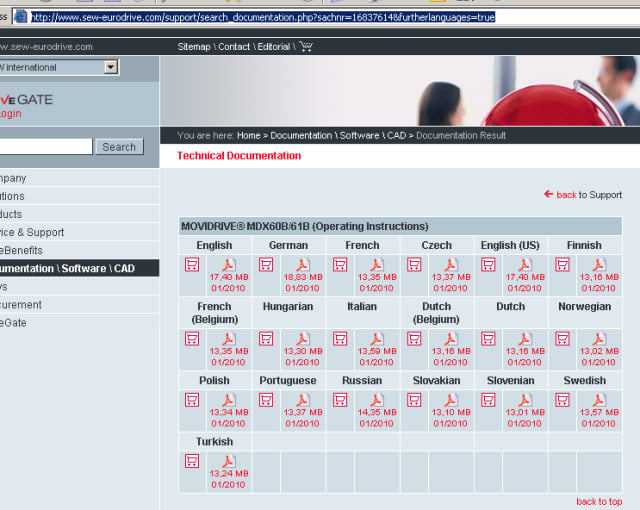Viewport: 640px width, 510px height.
Task: Open Procurement sidebar menu item
Action: (x=80, y=304)
